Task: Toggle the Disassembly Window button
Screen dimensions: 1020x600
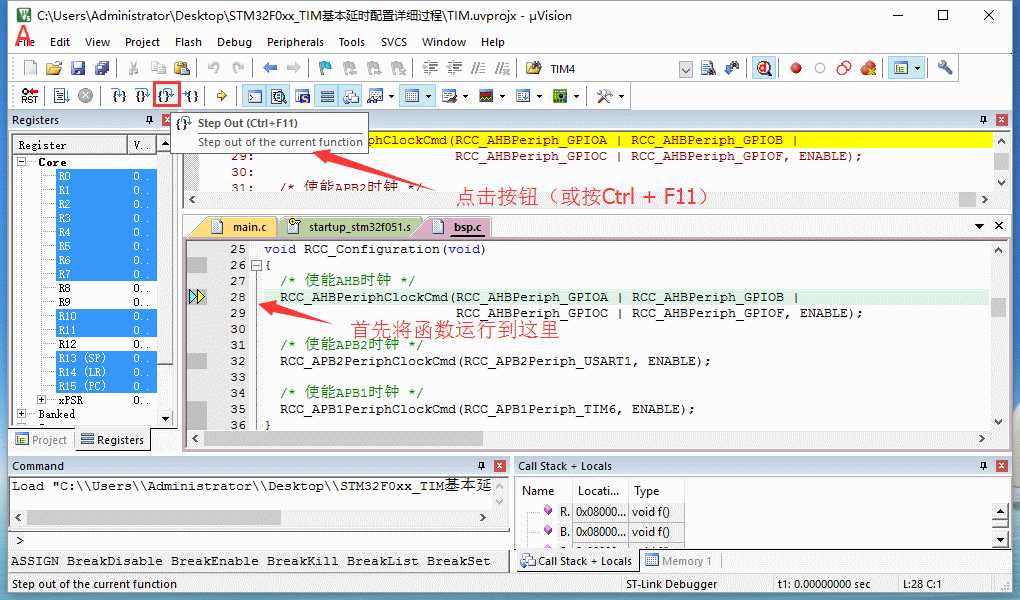Action: 278,96
